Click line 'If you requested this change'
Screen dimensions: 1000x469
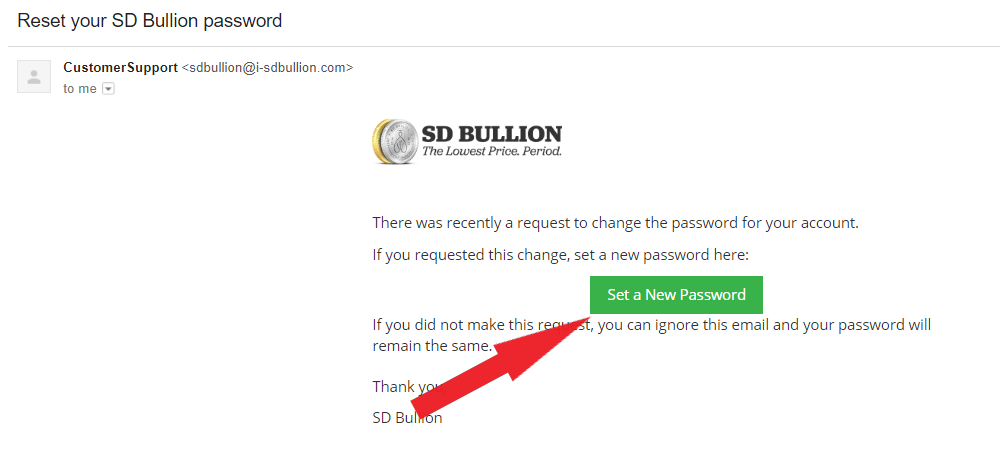[560, 255]
